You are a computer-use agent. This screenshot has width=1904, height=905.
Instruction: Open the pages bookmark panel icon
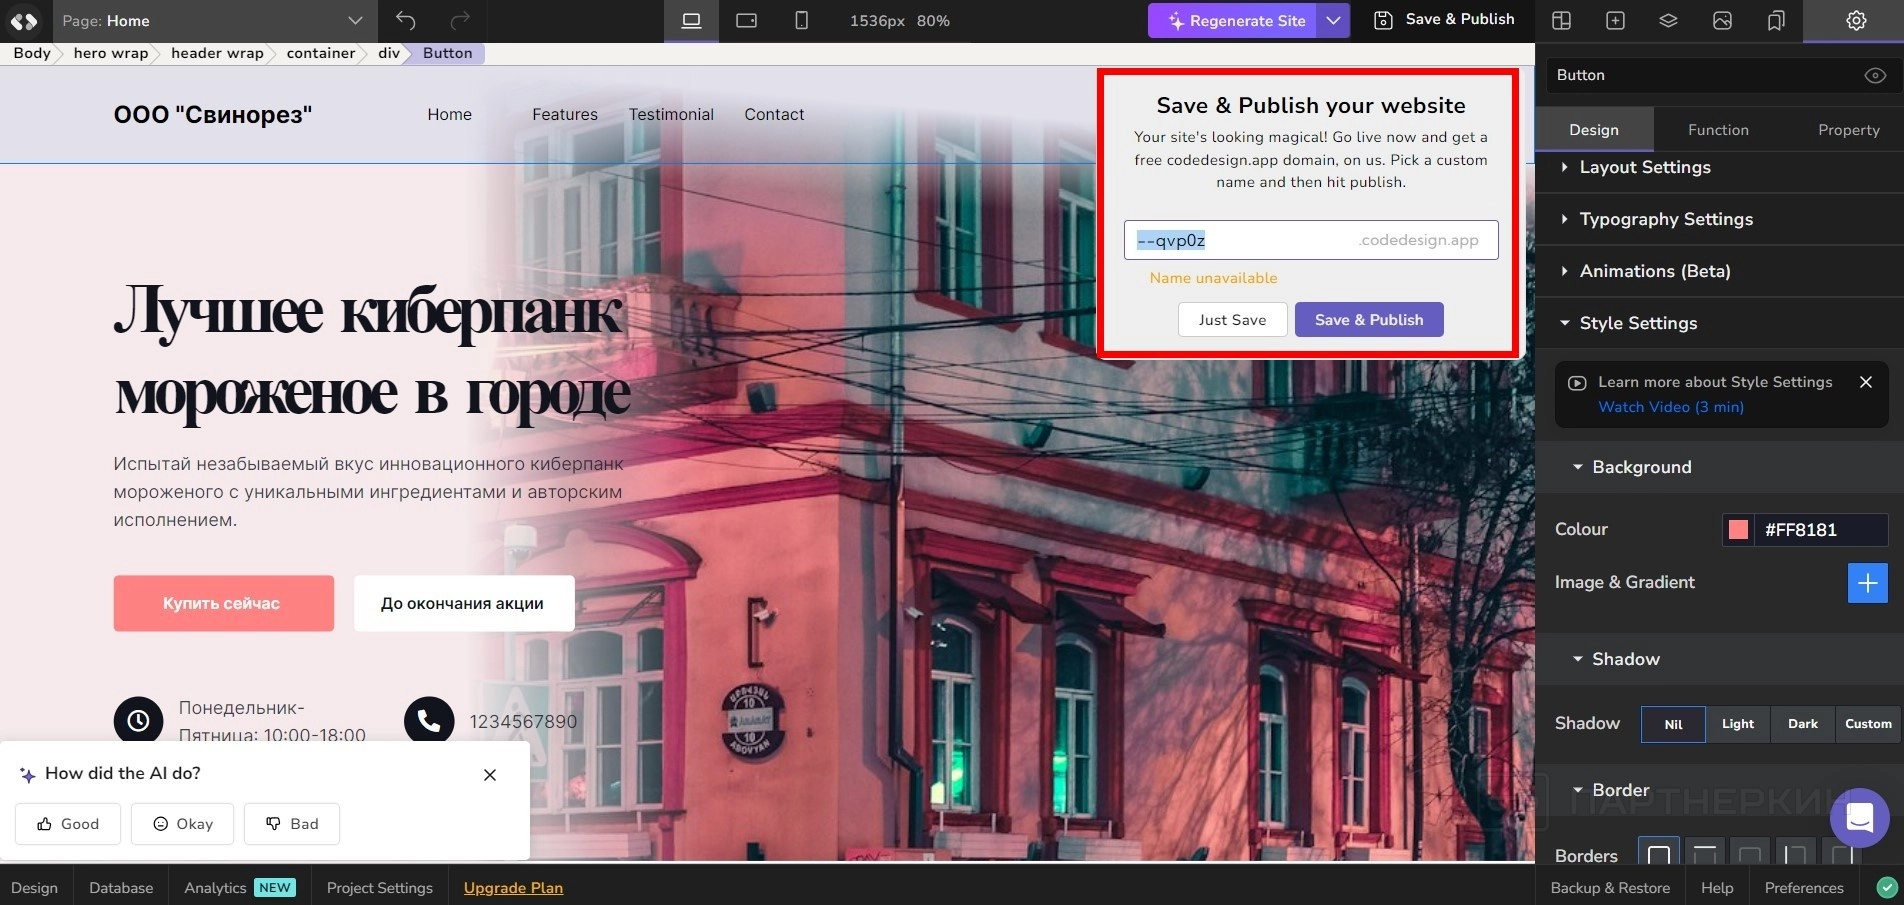(x=1776, y=20)
